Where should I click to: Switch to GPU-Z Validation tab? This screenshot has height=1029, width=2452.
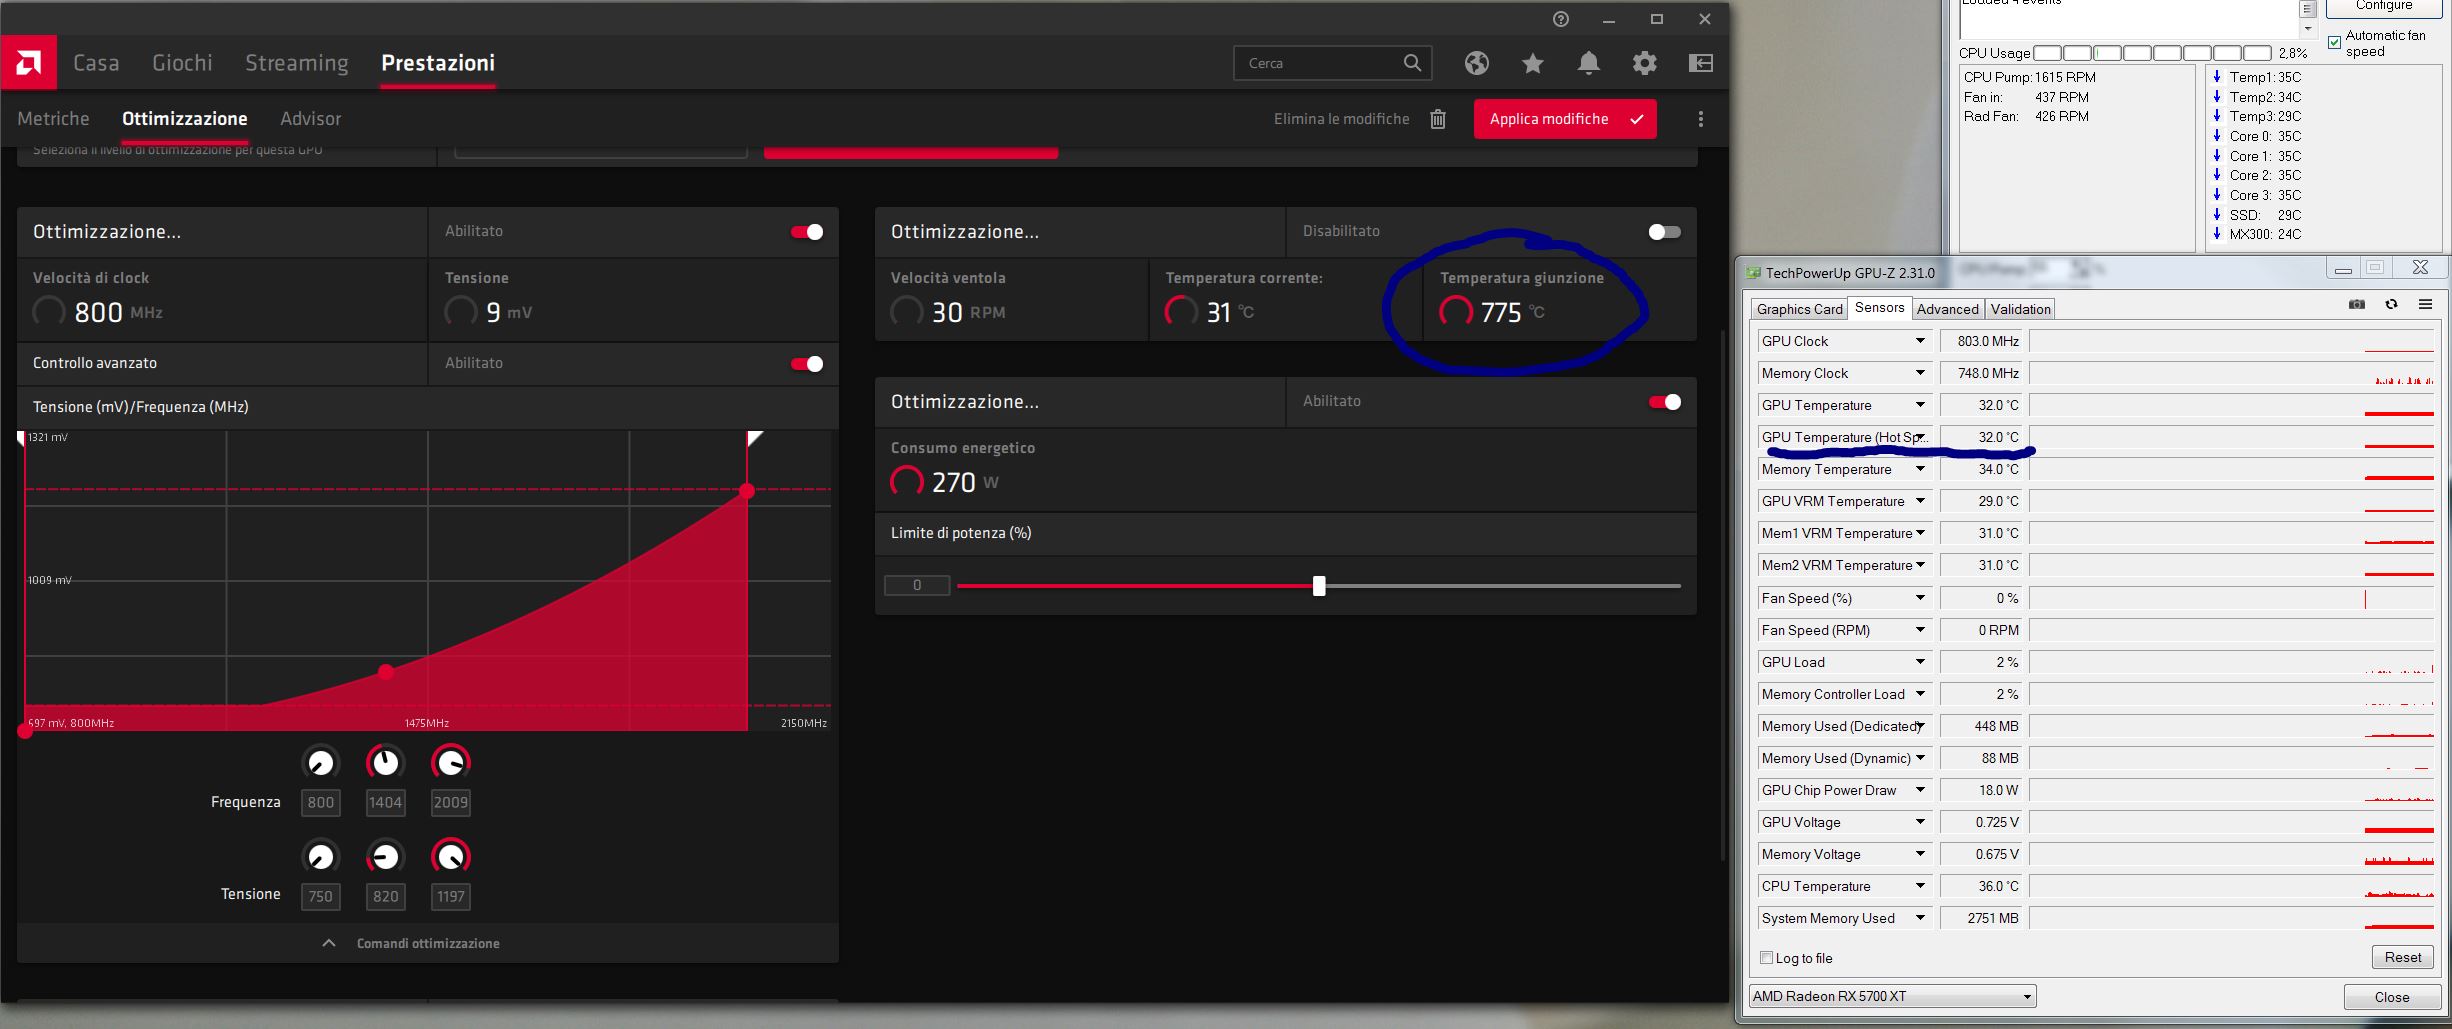[2020, 309]
